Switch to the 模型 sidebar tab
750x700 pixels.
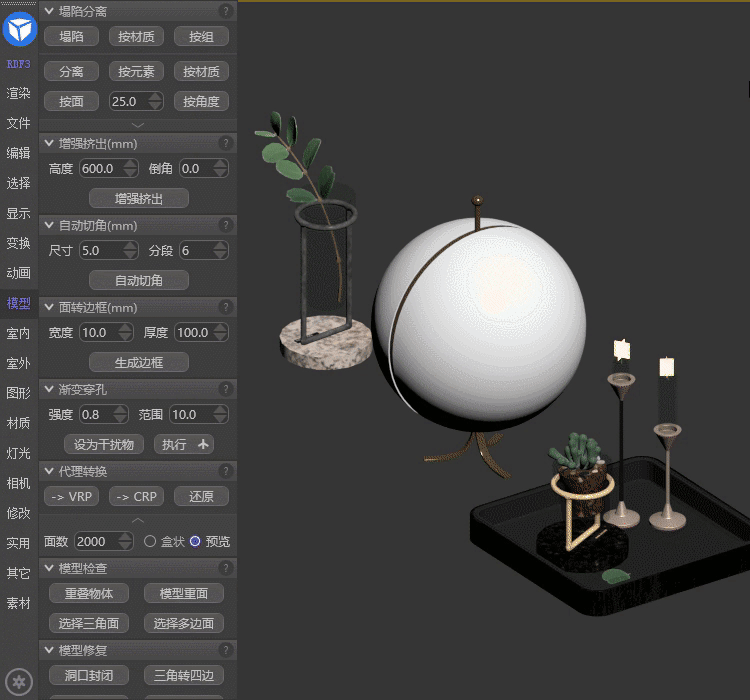[x=19, y=303]
